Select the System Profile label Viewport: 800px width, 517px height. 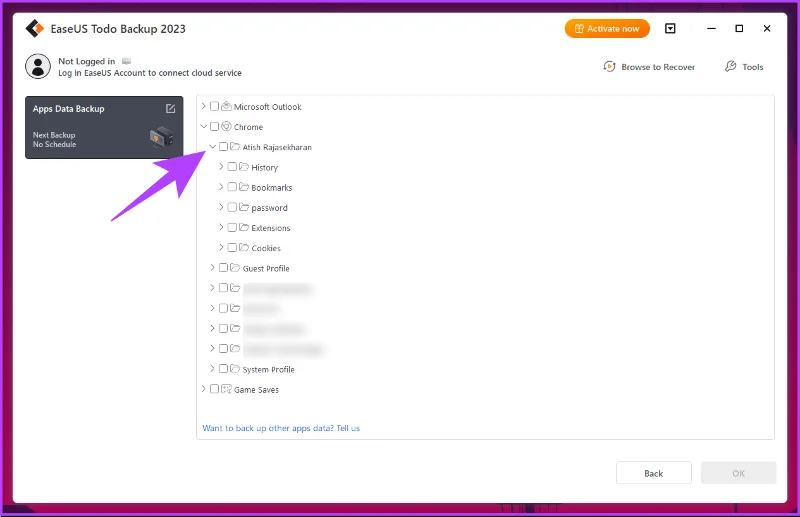[x=268, y=369]
